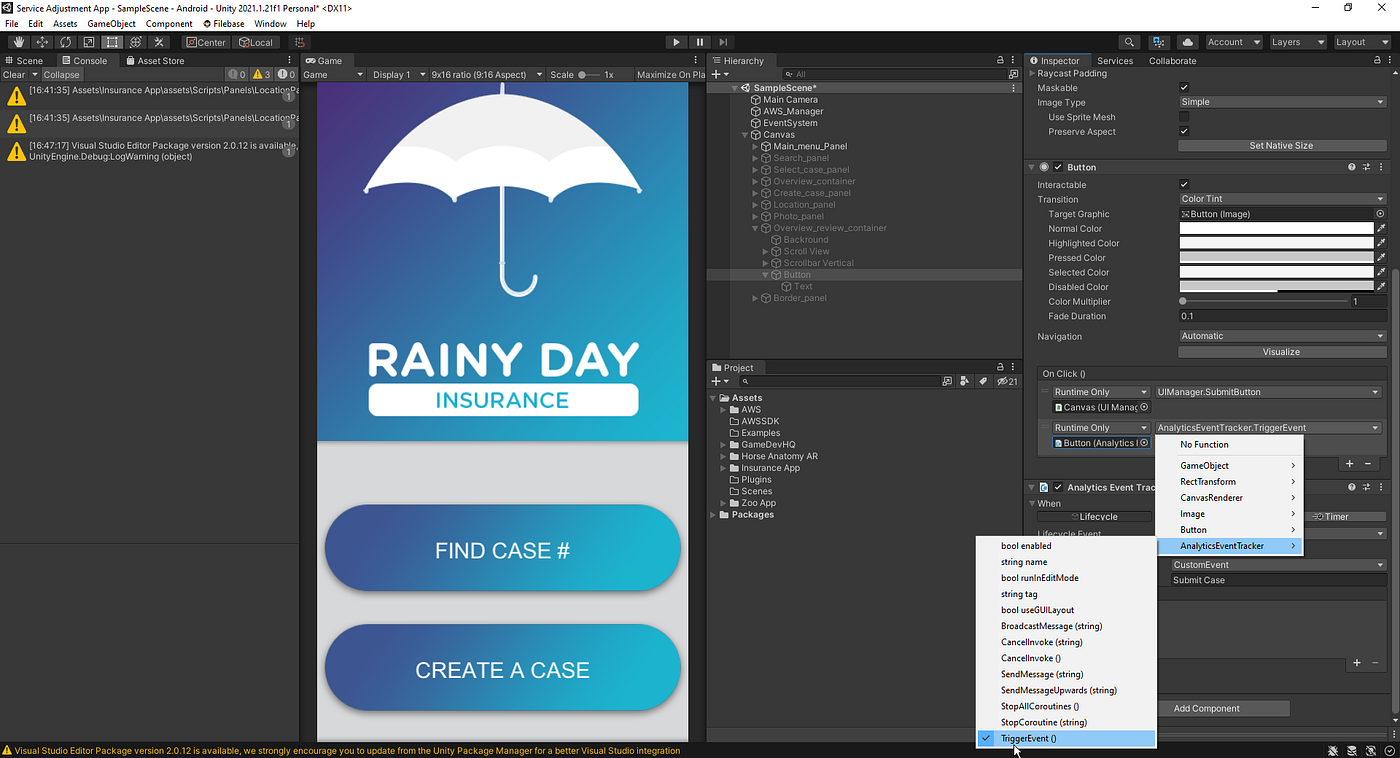Screen dimensions: 1400x758
Task: Open the Collab icon next to cloud
Action: pyautogui.click(x=1159, y=42)
